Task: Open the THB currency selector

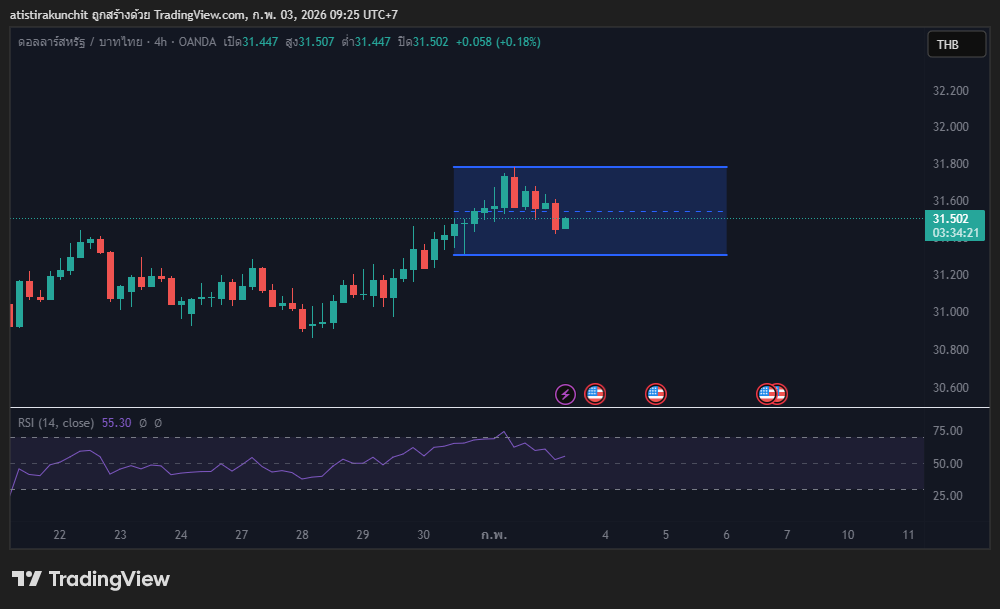Action: pyautogui.click(x=946, y=44)
